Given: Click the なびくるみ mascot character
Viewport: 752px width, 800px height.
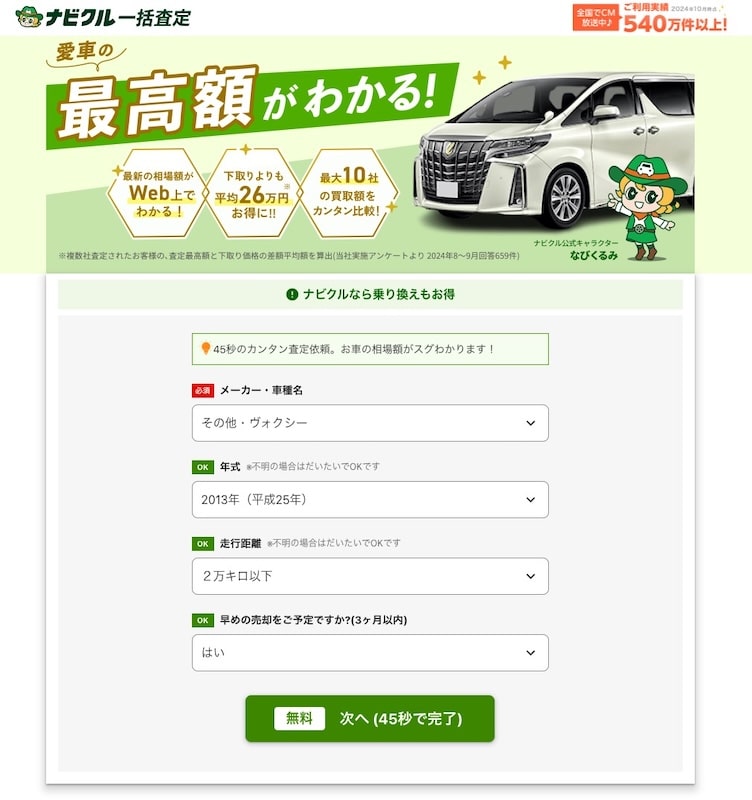Looking at the screenshot, I should (647, 207).
